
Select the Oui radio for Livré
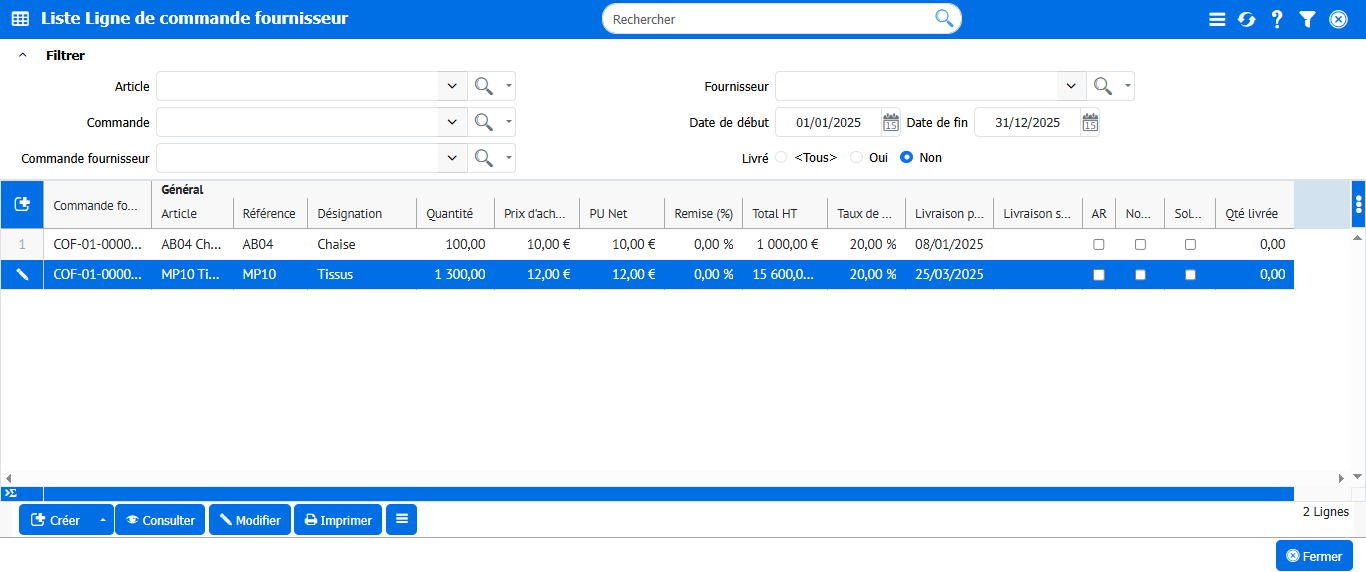856,158
